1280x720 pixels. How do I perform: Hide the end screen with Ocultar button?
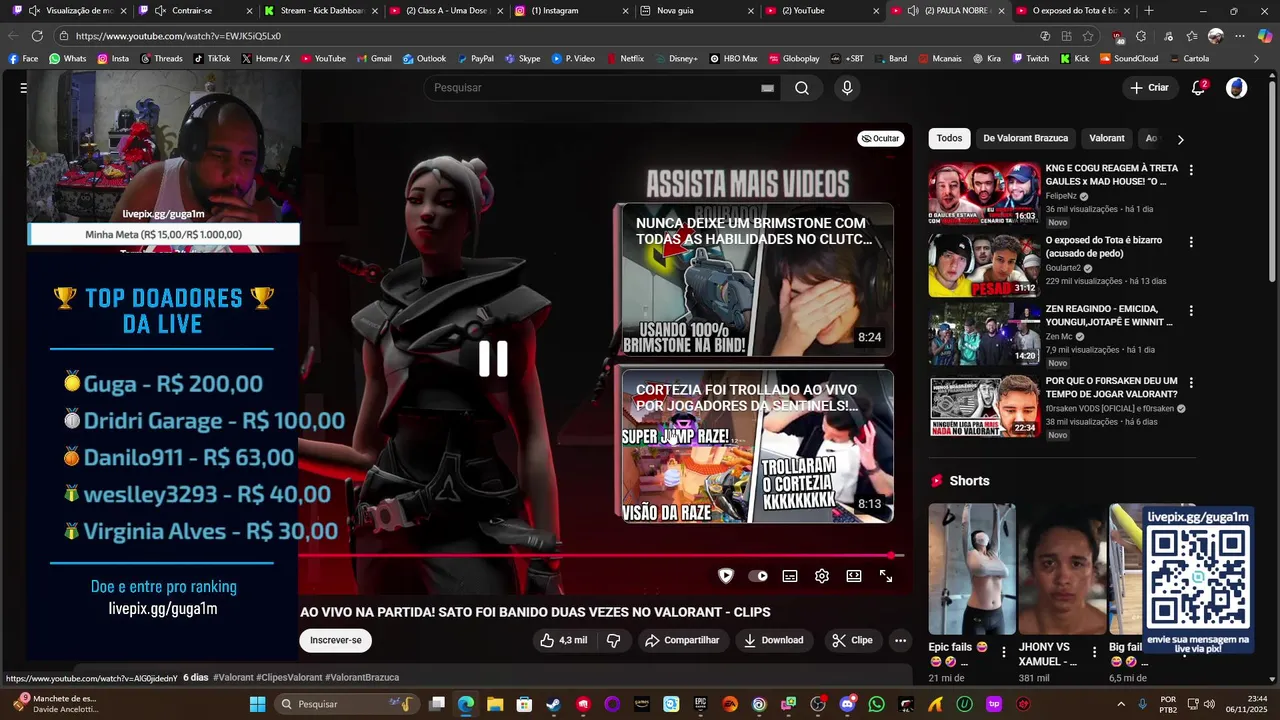click(x=880, y=138)
